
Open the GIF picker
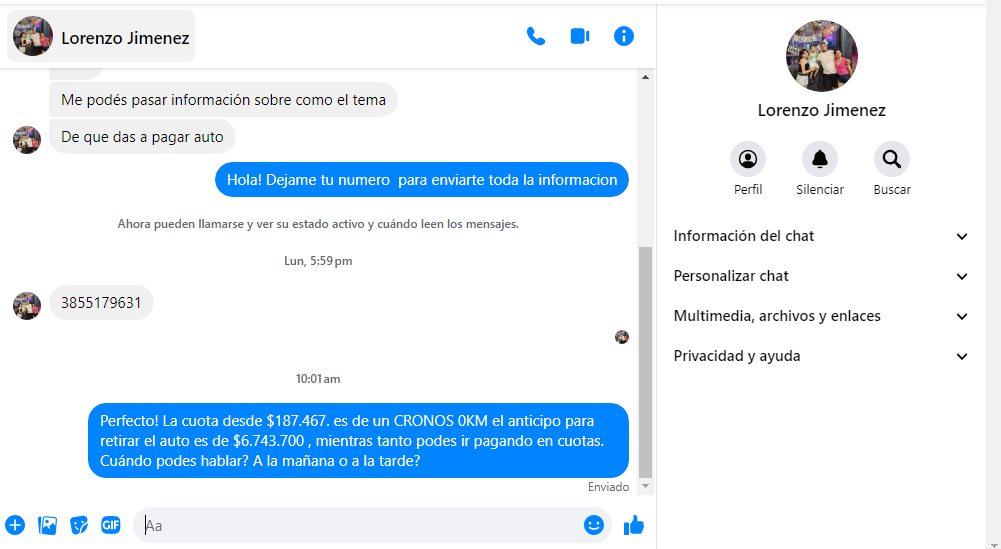point(111,525)
